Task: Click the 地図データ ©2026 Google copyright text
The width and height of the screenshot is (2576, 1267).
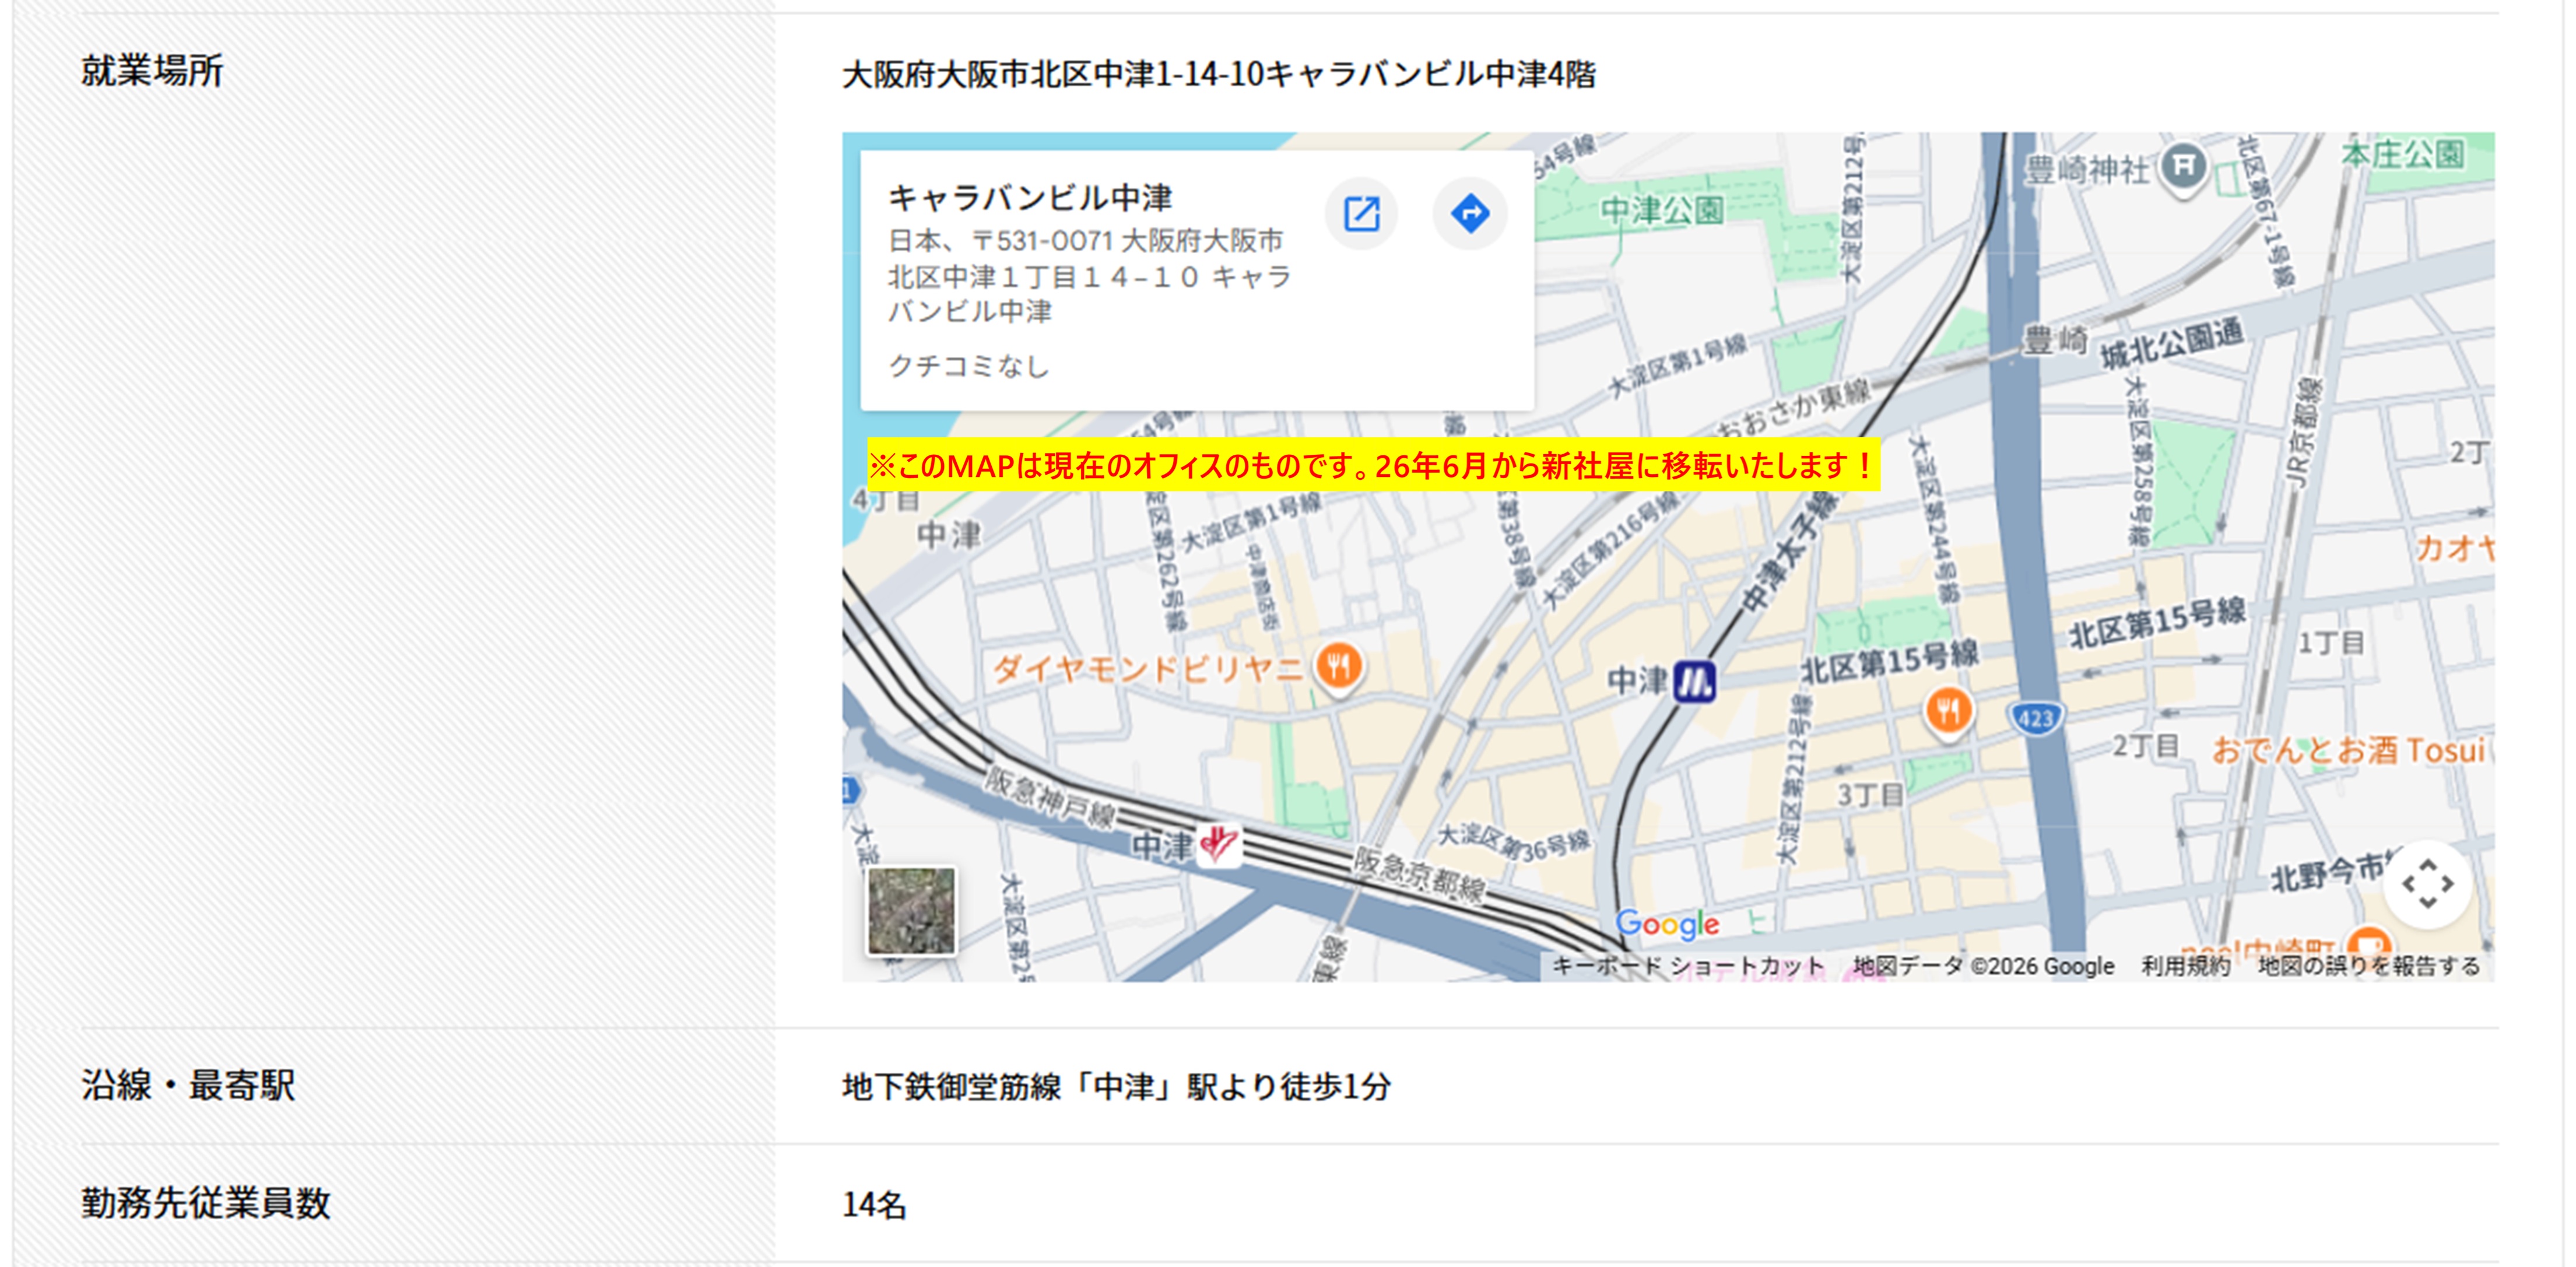Action: click(1983, 966)
